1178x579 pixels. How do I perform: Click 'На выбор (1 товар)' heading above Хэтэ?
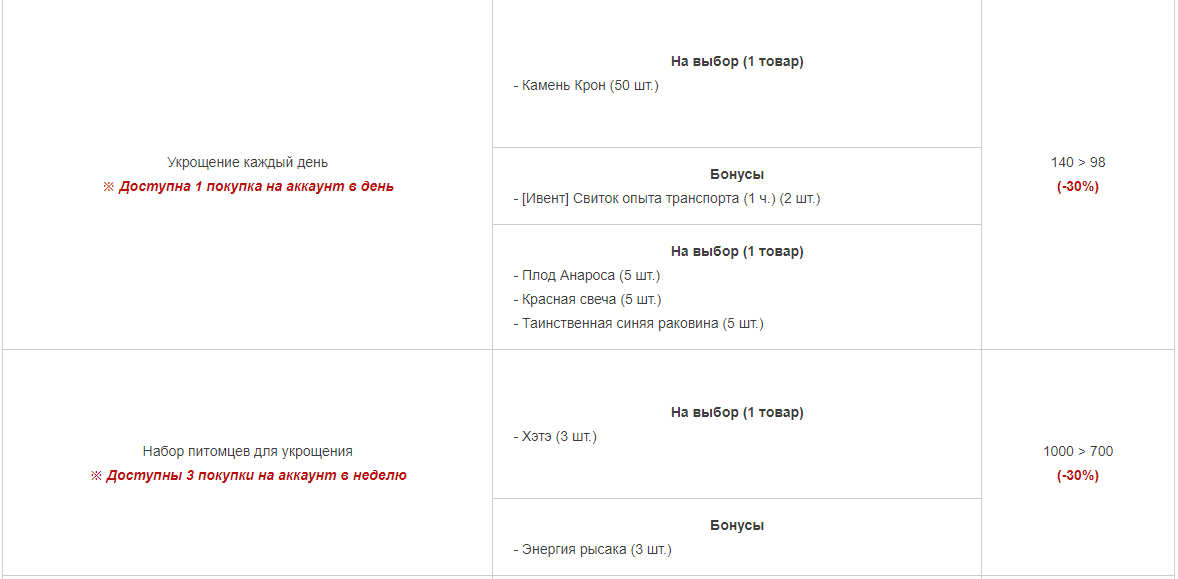737,412
